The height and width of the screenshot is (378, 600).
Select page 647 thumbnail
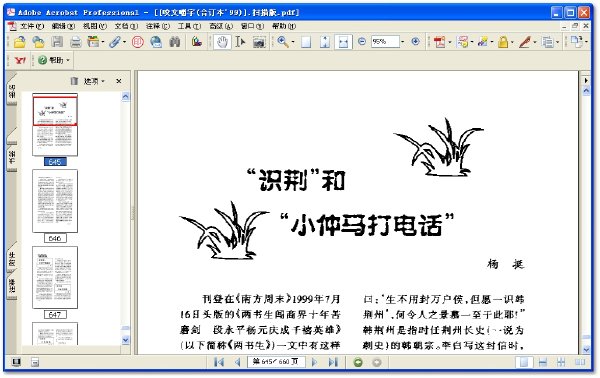pyautogui.click(x=55, y=277)
